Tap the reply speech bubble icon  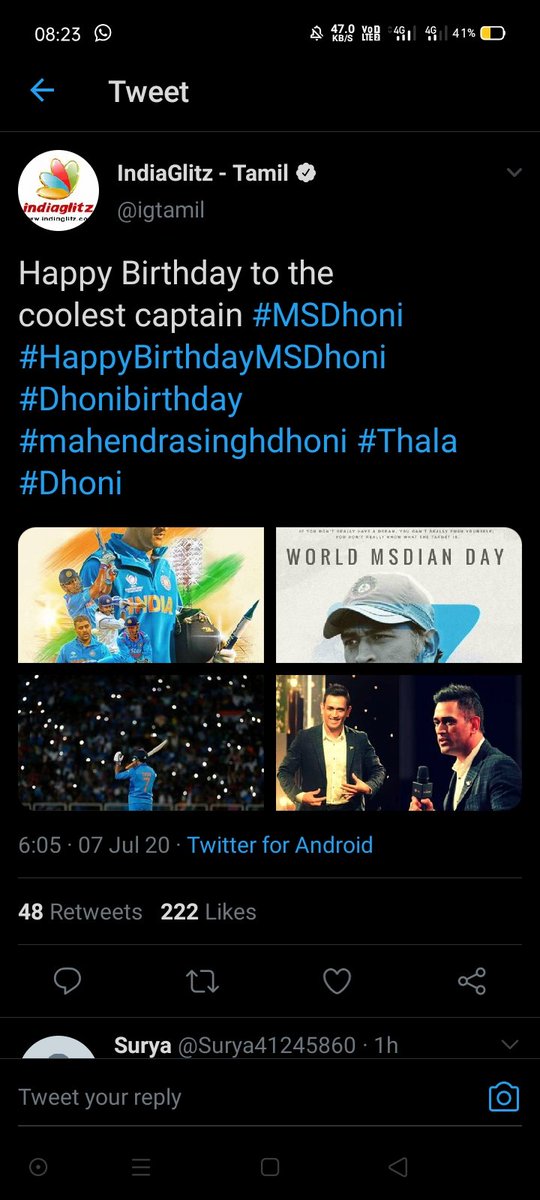pos(67,981)
